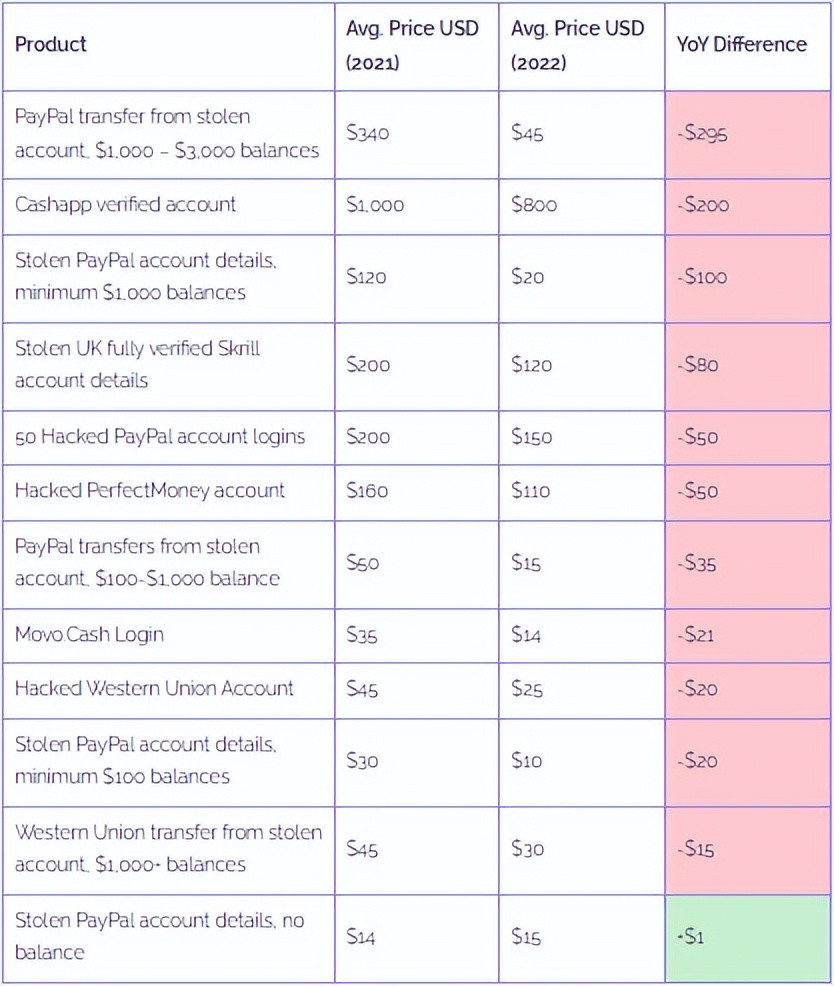Click the YoY Difference column header

click(741, 45)
